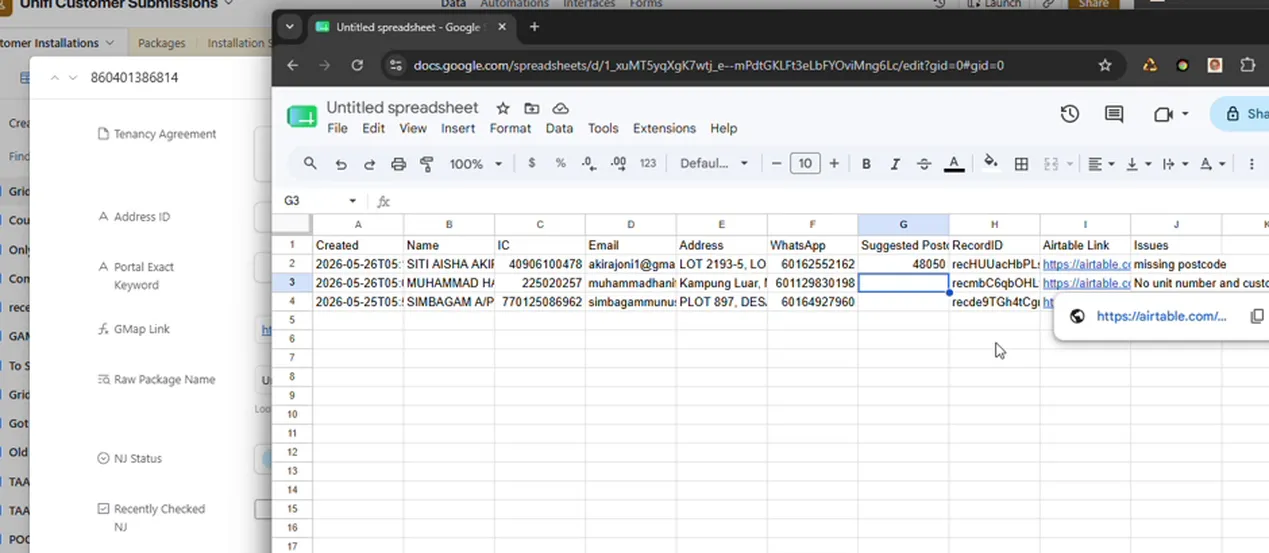
Task: Decrease decimal places in toolbar
Action: tap(588, 163)
